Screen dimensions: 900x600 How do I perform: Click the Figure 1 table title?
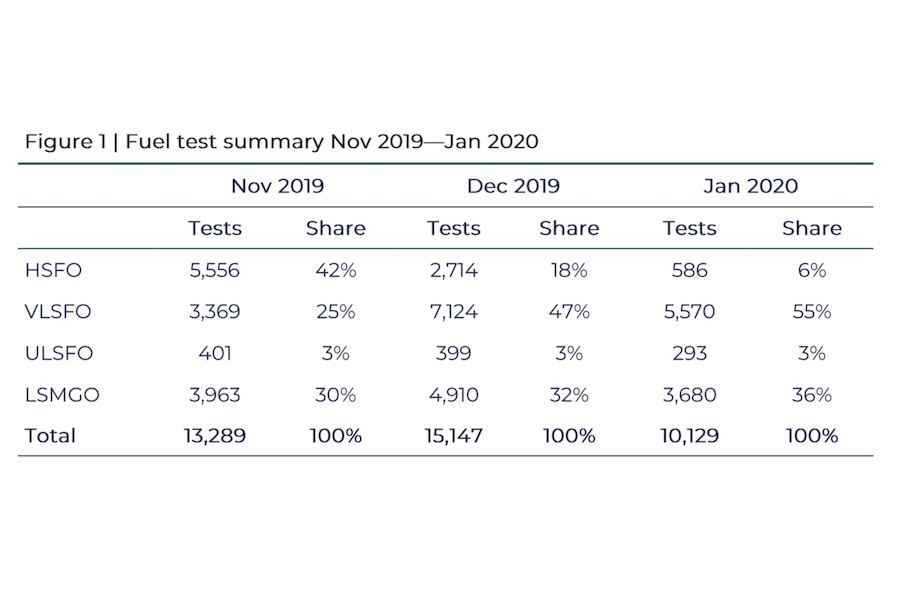pos(281,142)
